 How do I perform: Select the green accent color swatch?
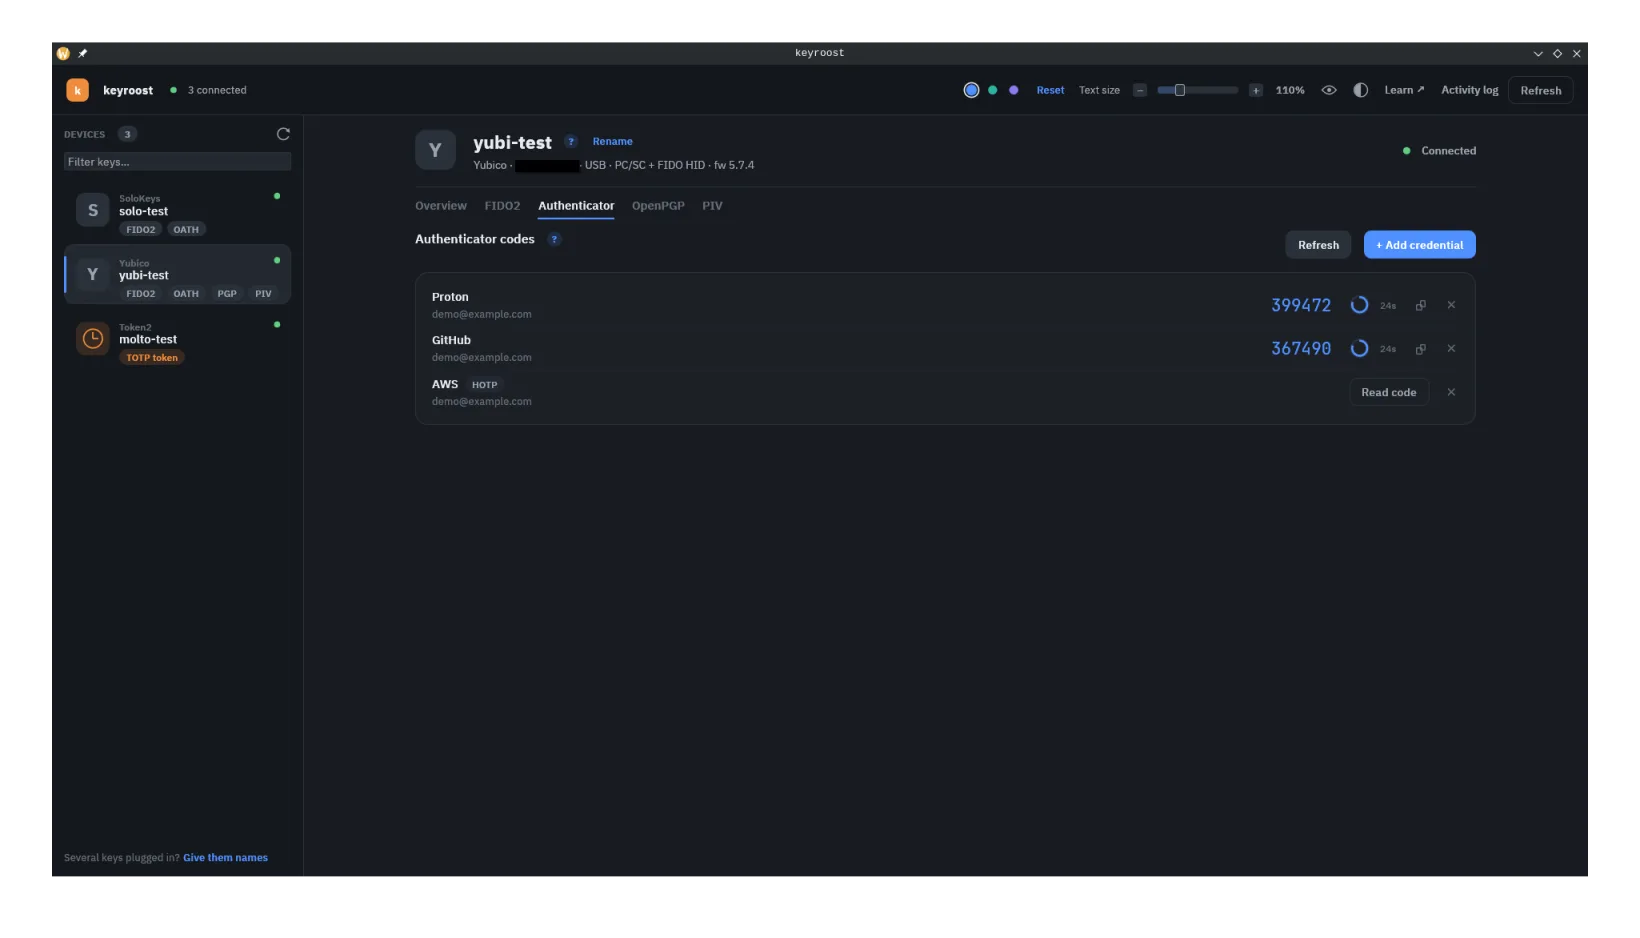tap(992, 90)
